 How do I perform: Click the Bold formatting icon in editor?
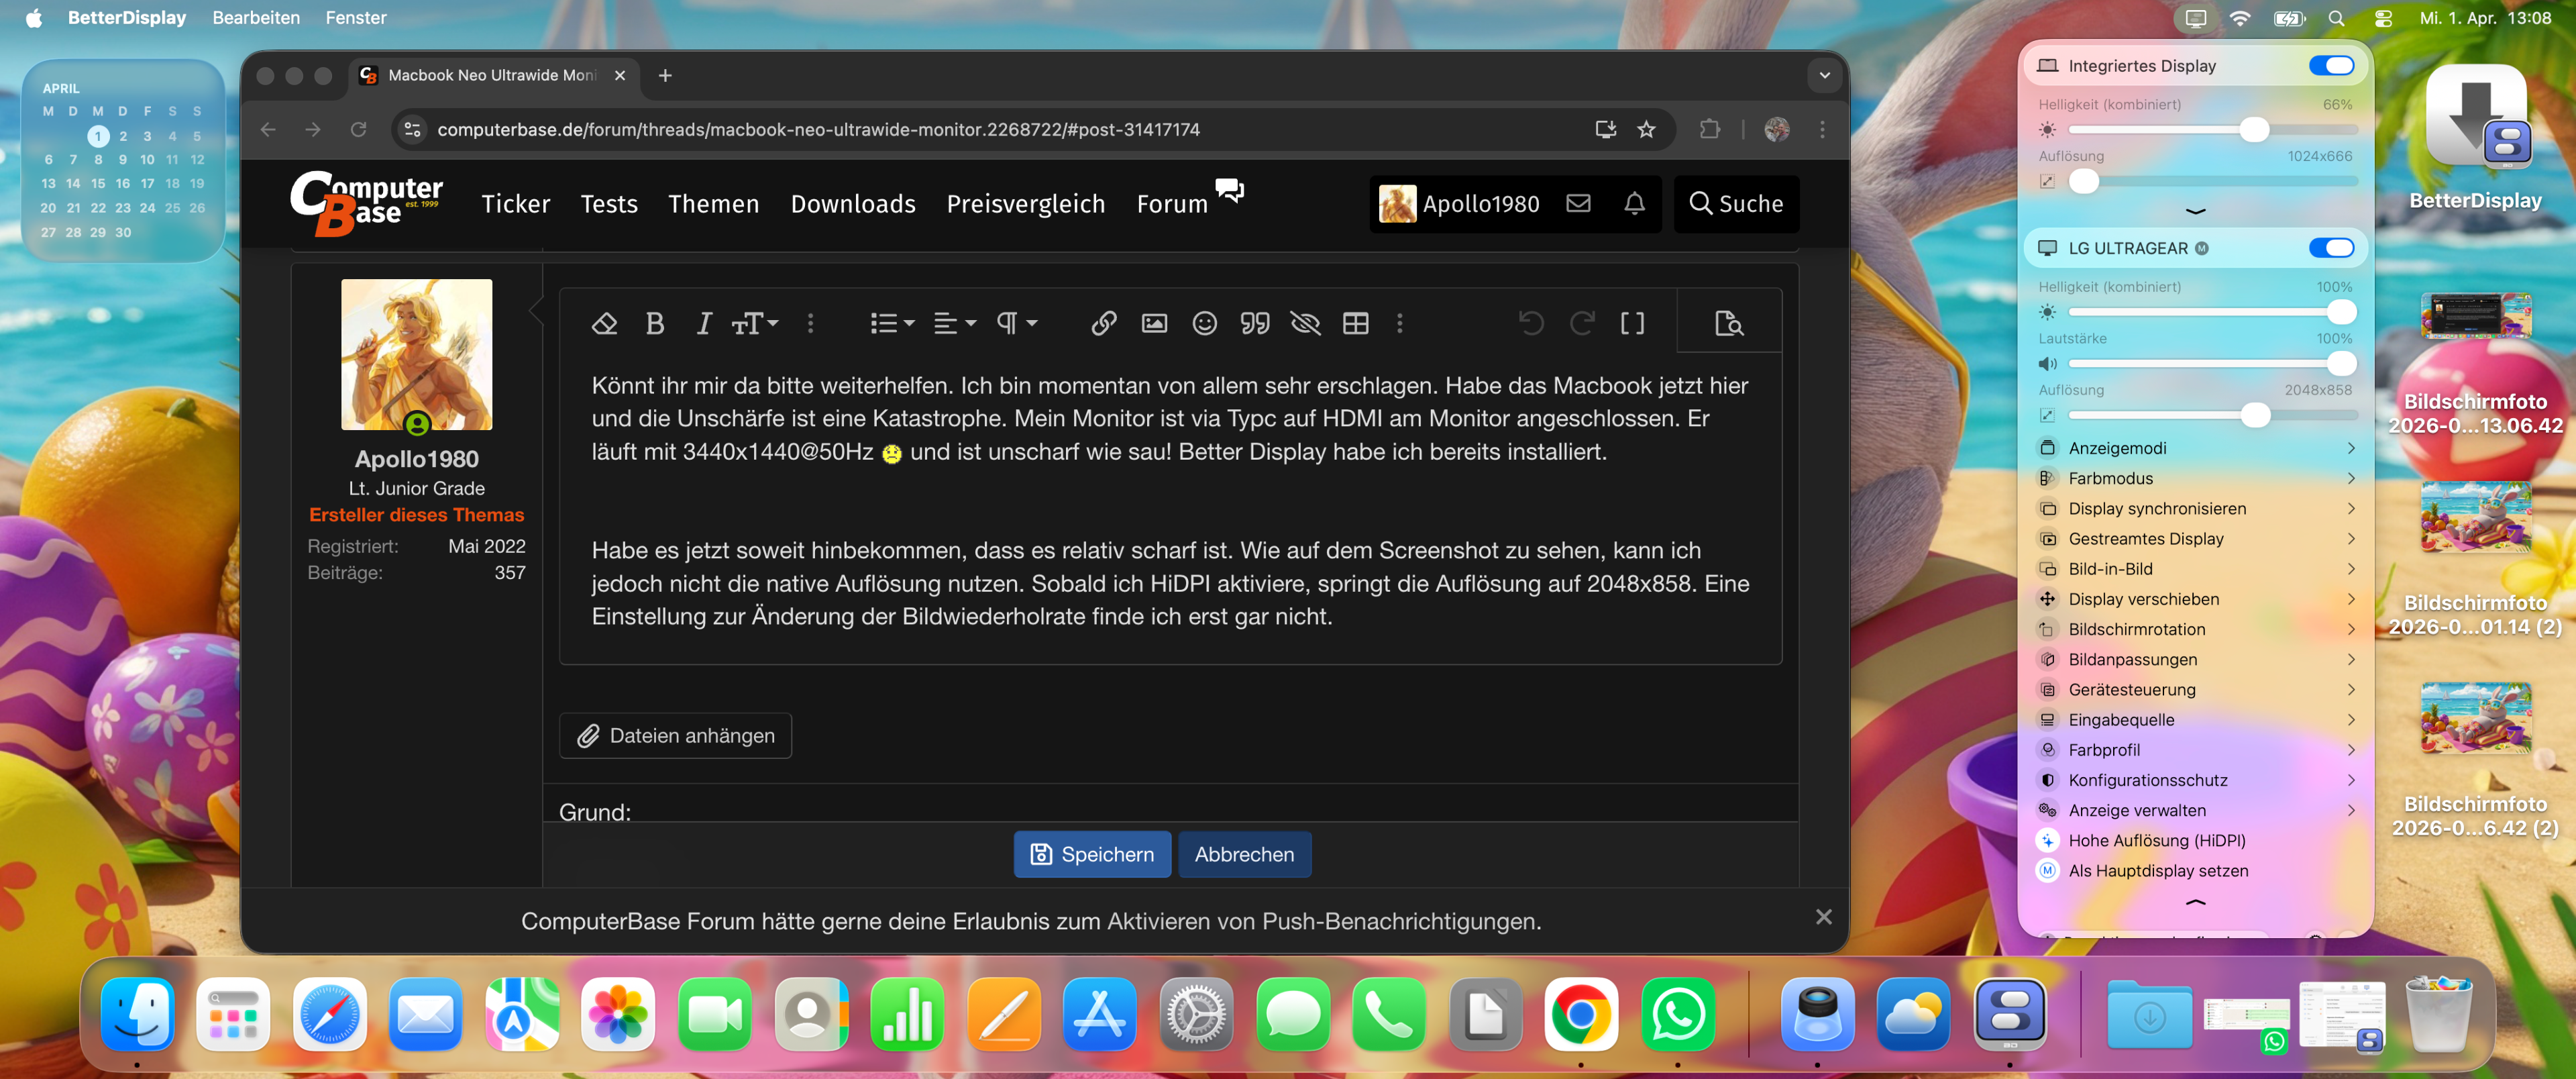[x=655, y=323]
